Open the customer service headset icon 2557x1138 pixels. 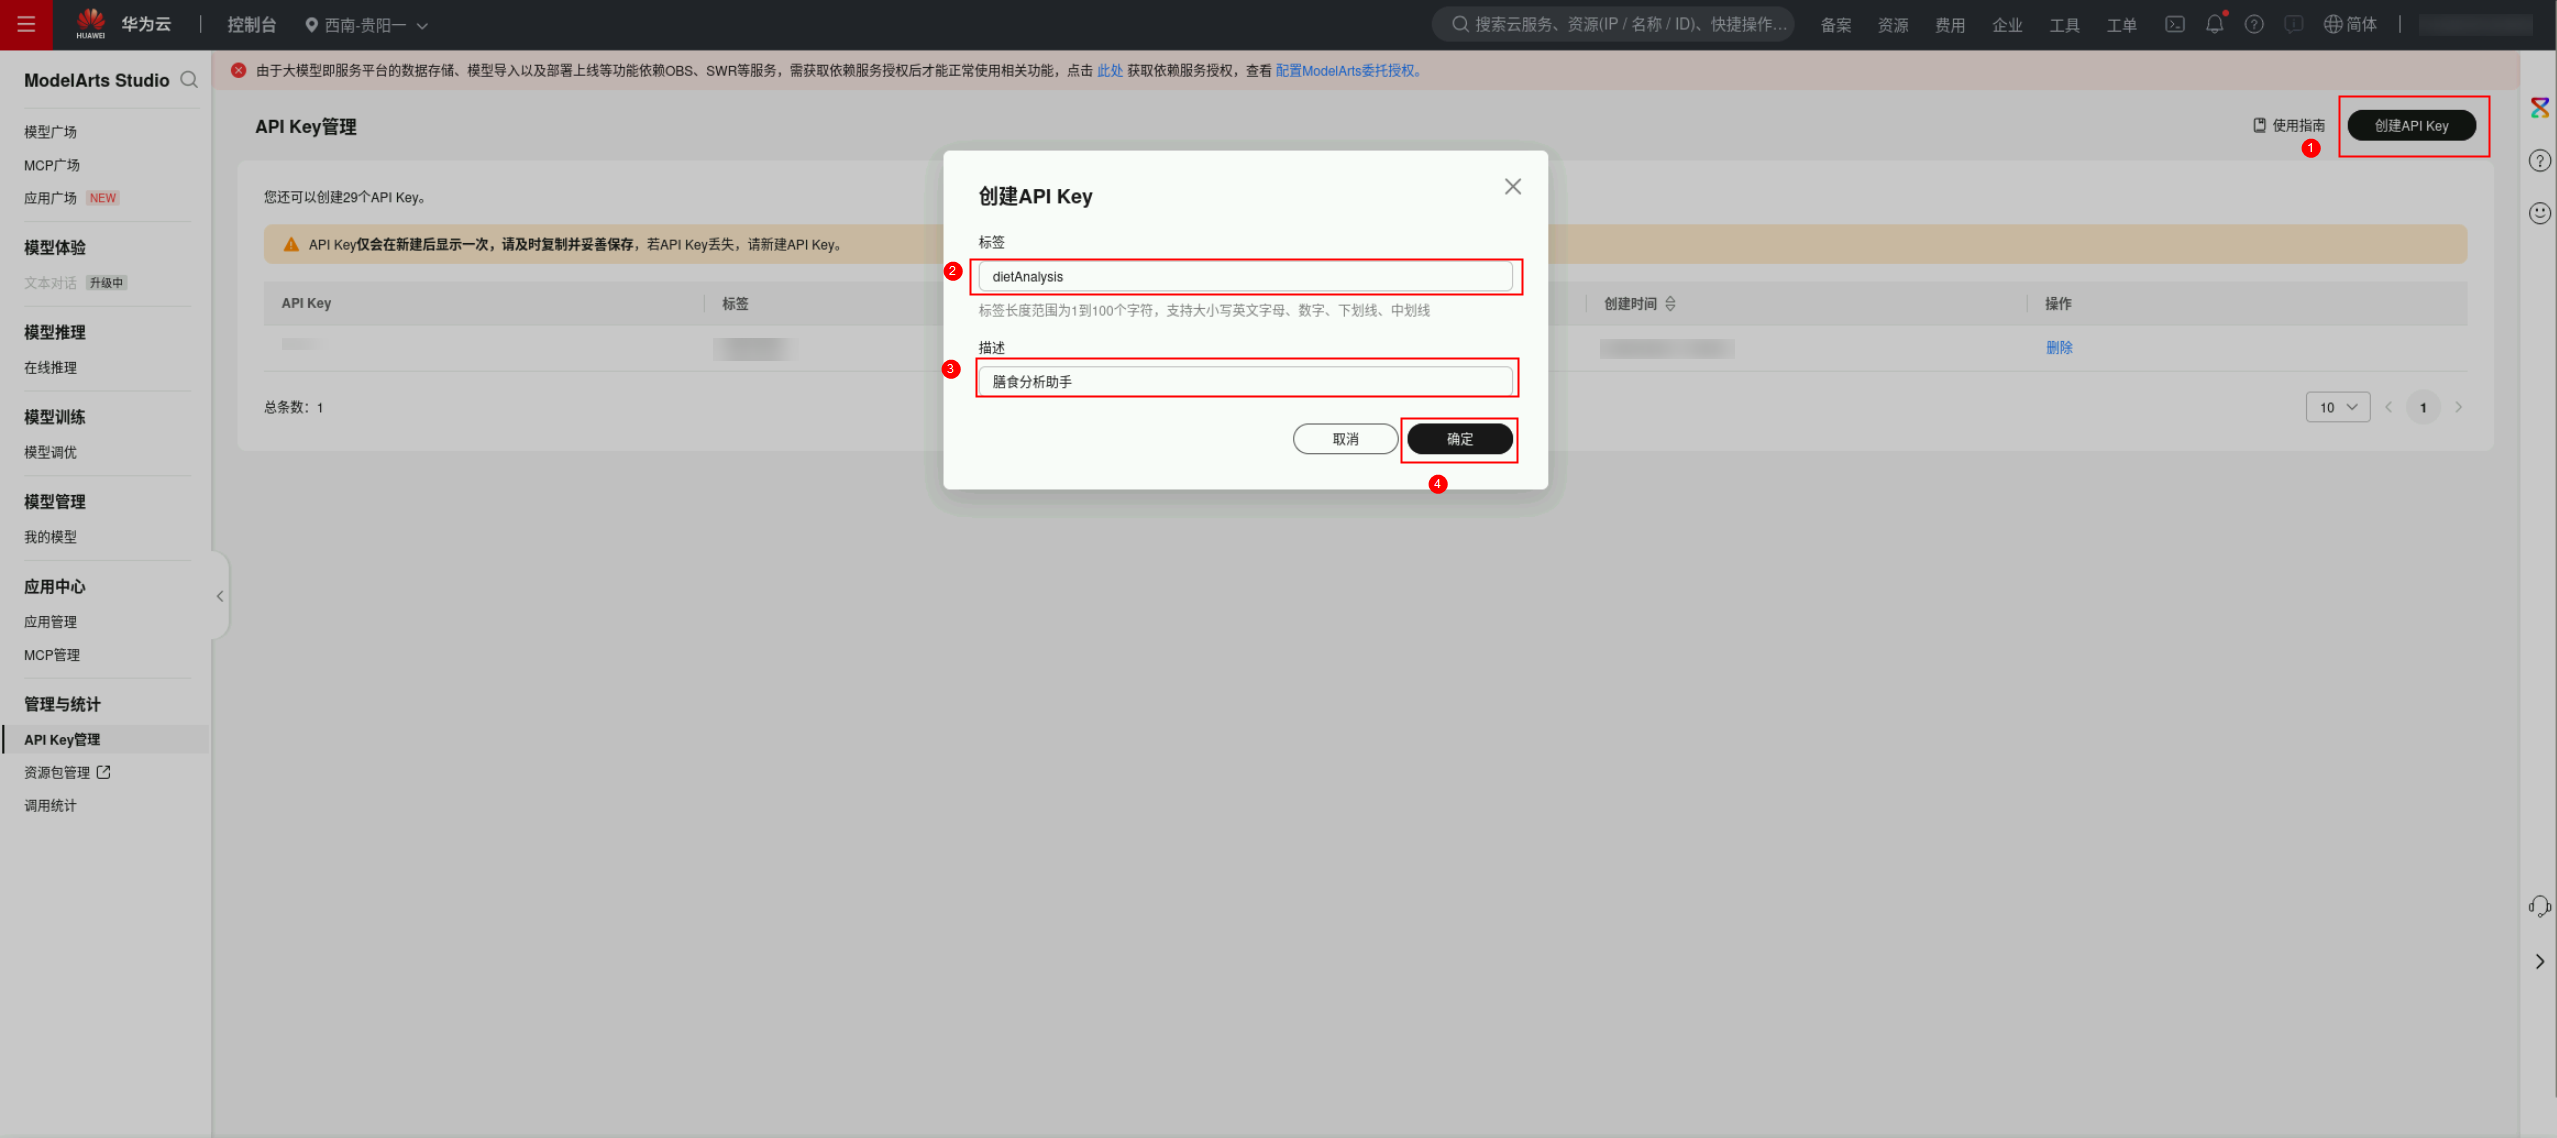[2539, 906]
